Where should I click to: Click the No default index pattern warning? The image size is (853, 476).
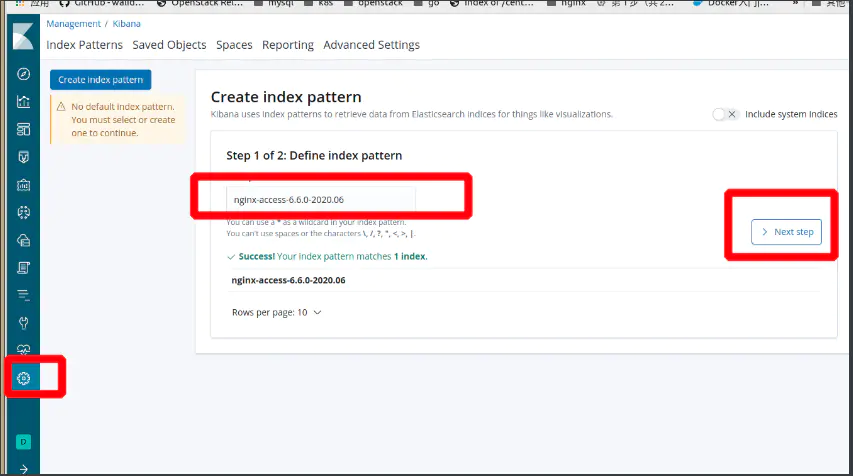pos(118,120)
